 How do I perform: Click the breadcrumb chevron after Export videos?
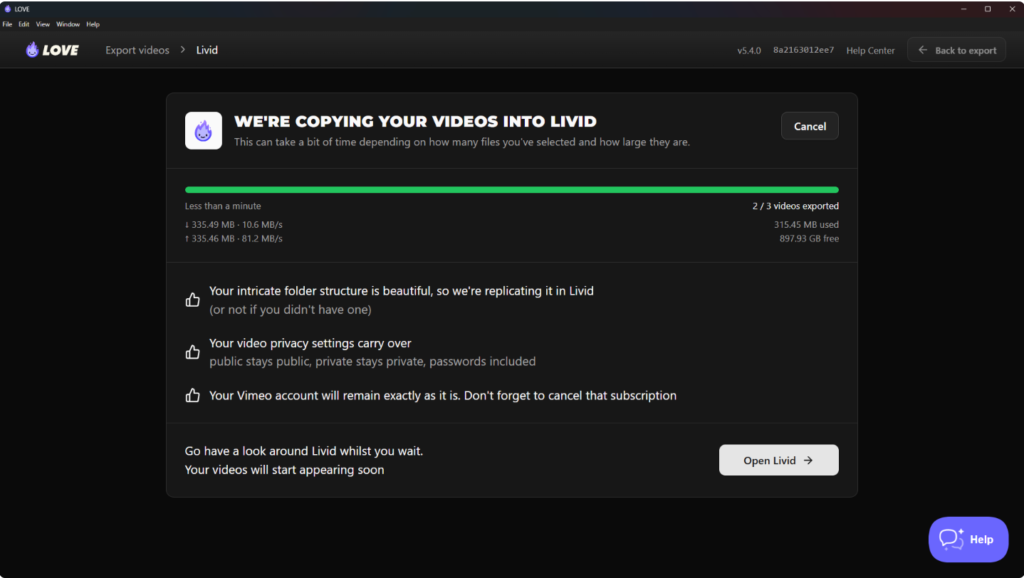(183, 50)
